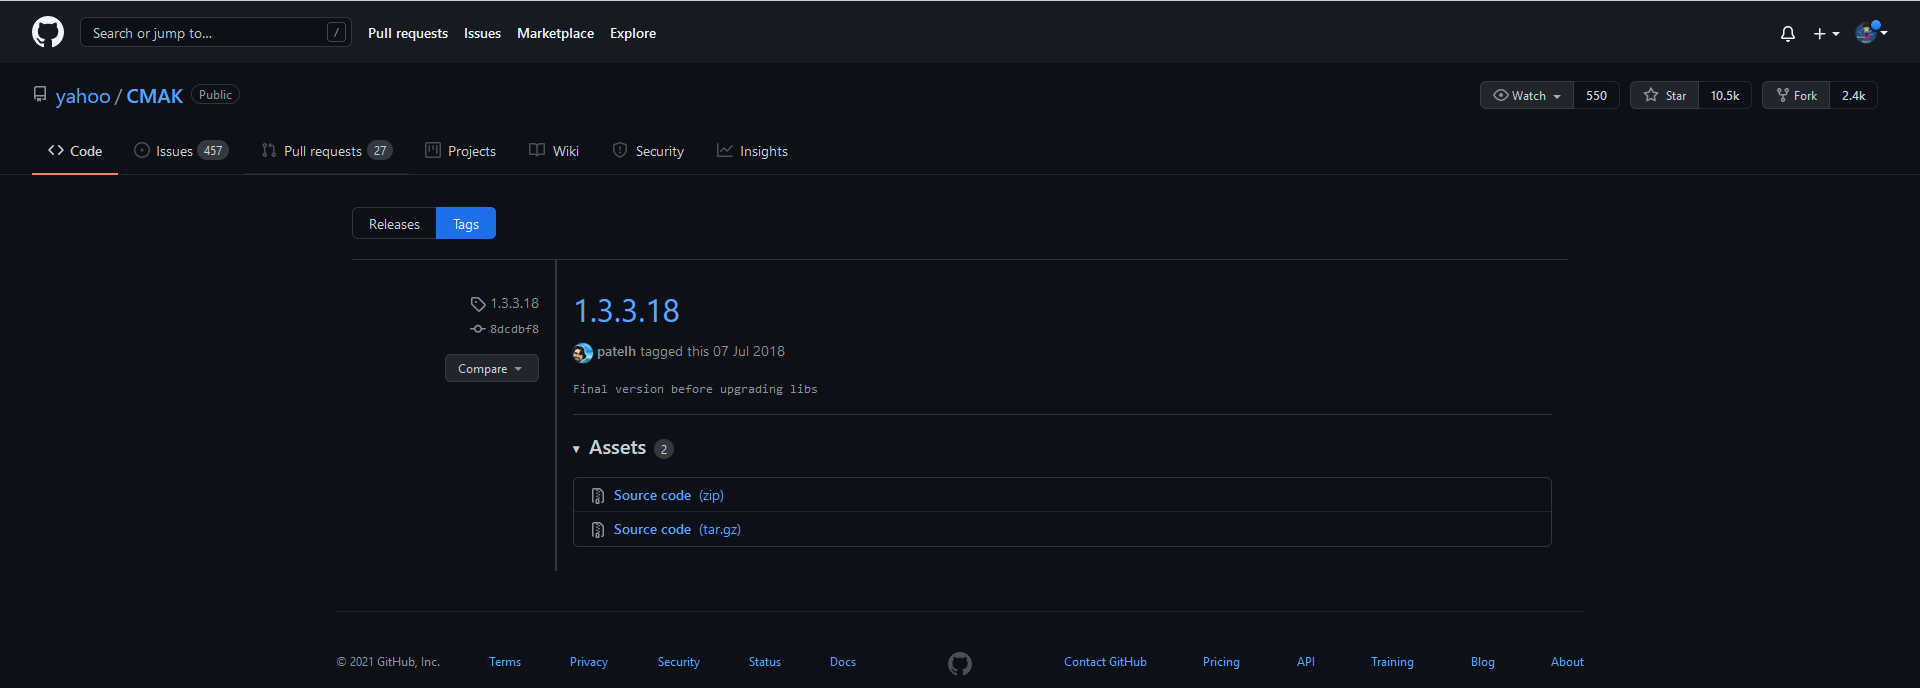Switch to the Projects tab

(460, 151)
